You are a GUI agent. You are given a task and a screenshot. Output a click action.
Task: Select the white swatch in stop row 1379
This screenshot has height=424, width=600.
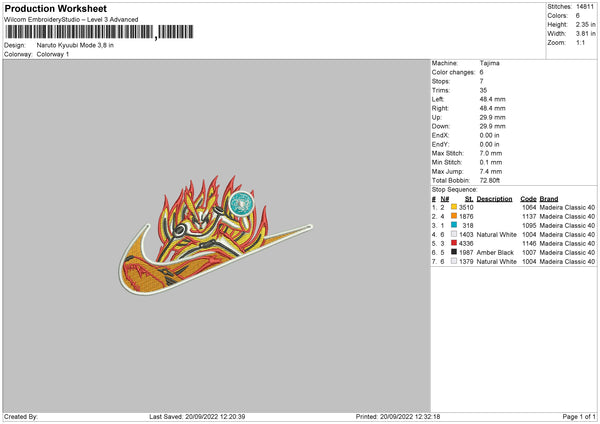coord(454,261)
